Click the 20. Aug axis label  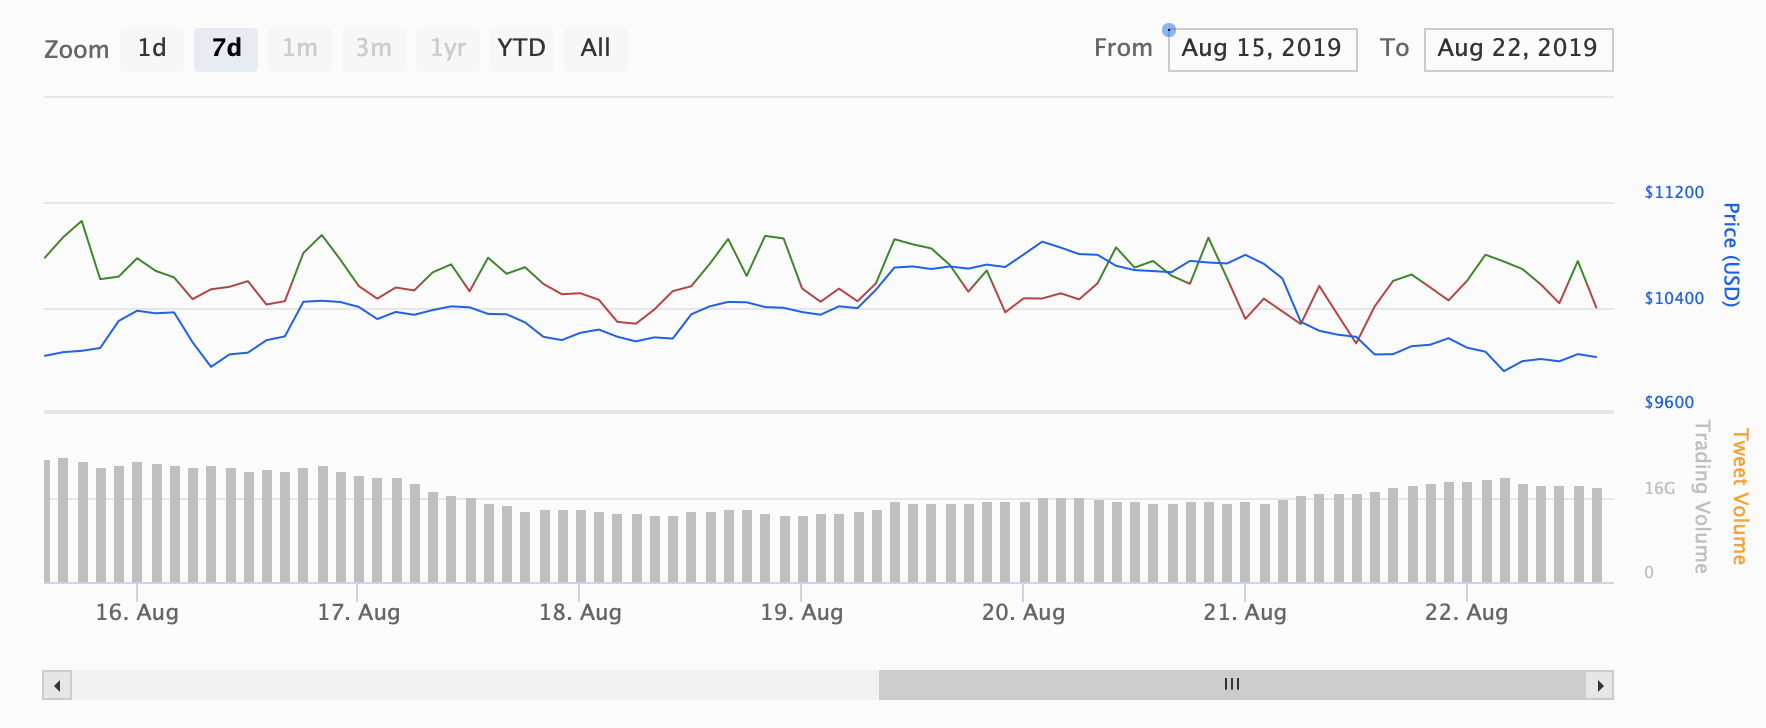(1023, 612)
